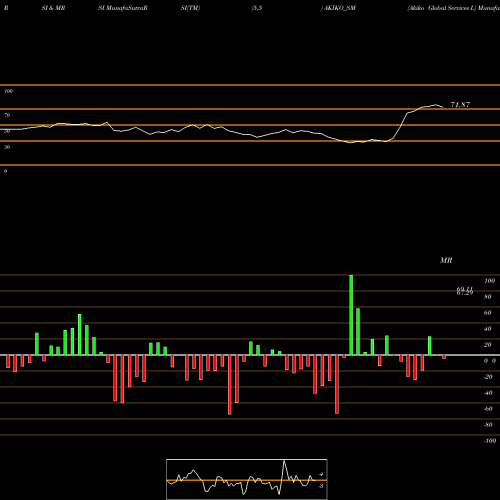
Task: Click the 30 level label on RSI axis
Action: coord(7,147)
